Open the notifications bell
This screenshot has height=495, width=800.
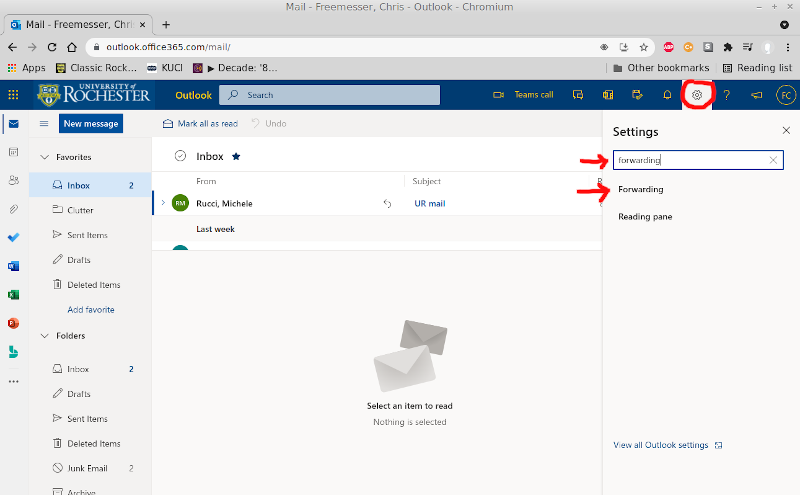[667, 95]
